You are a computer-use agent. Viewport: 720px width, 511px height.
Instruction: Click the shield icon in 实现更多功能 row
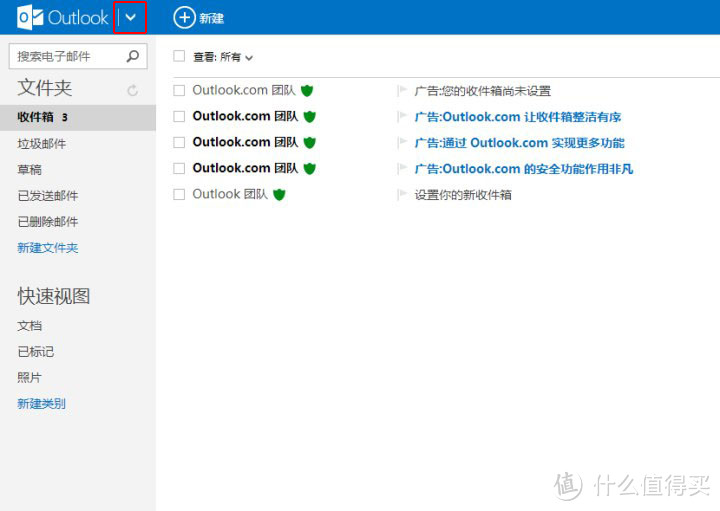(x=310, y=142)
